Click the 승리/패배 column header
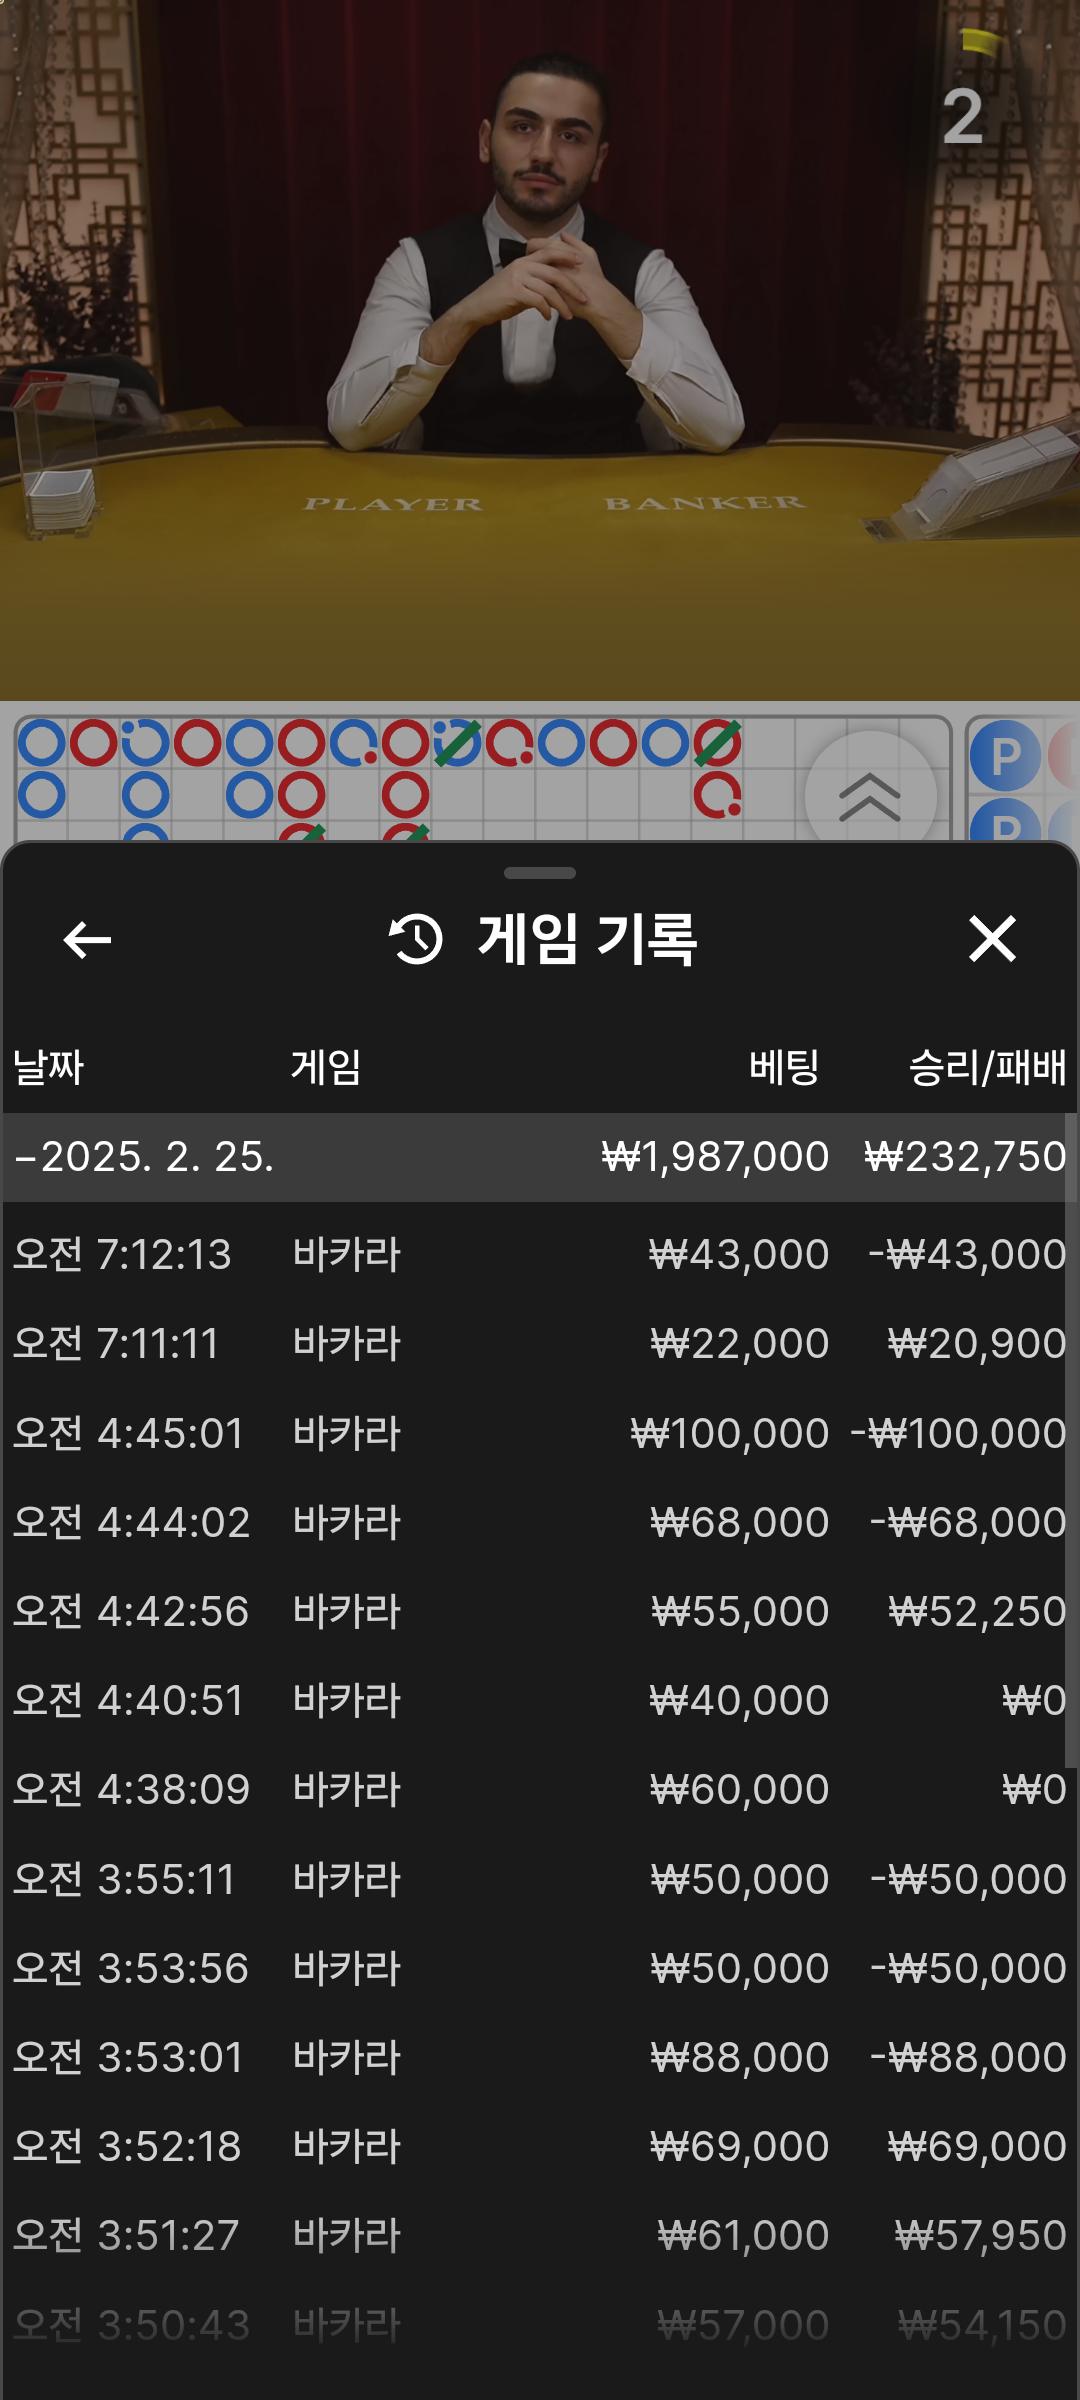This screenshot has height=2400, width=1080. tap(986, 1067)
